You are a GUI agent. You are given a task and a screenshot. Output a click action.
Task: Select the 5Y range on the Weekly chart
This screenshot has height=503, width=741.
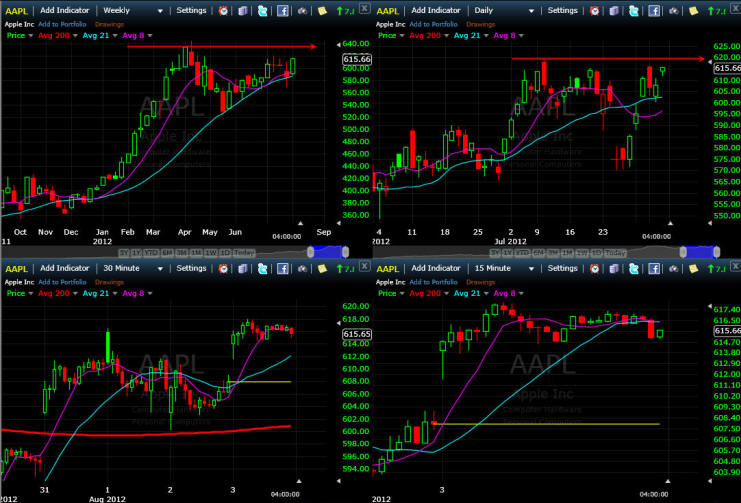(x=124, y=253)
